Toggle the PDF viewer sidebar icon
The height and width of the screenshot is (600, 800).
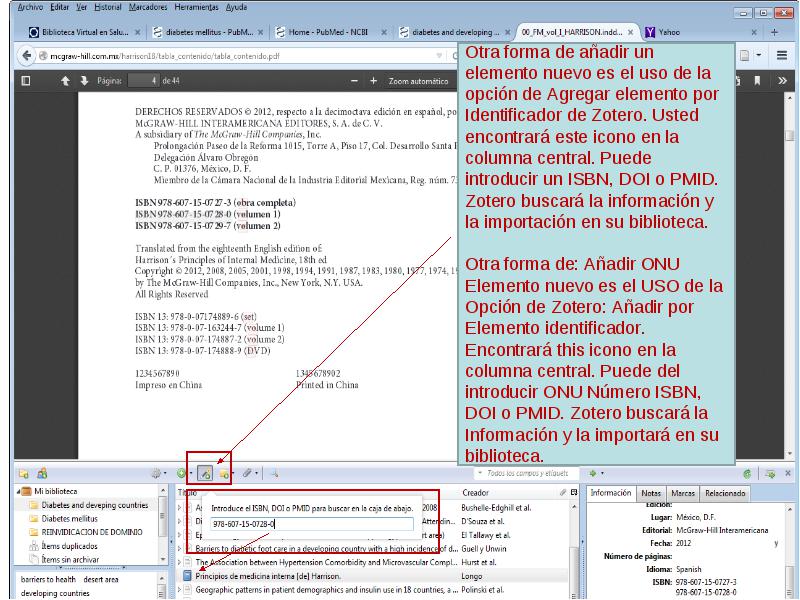tap(26, 81)
